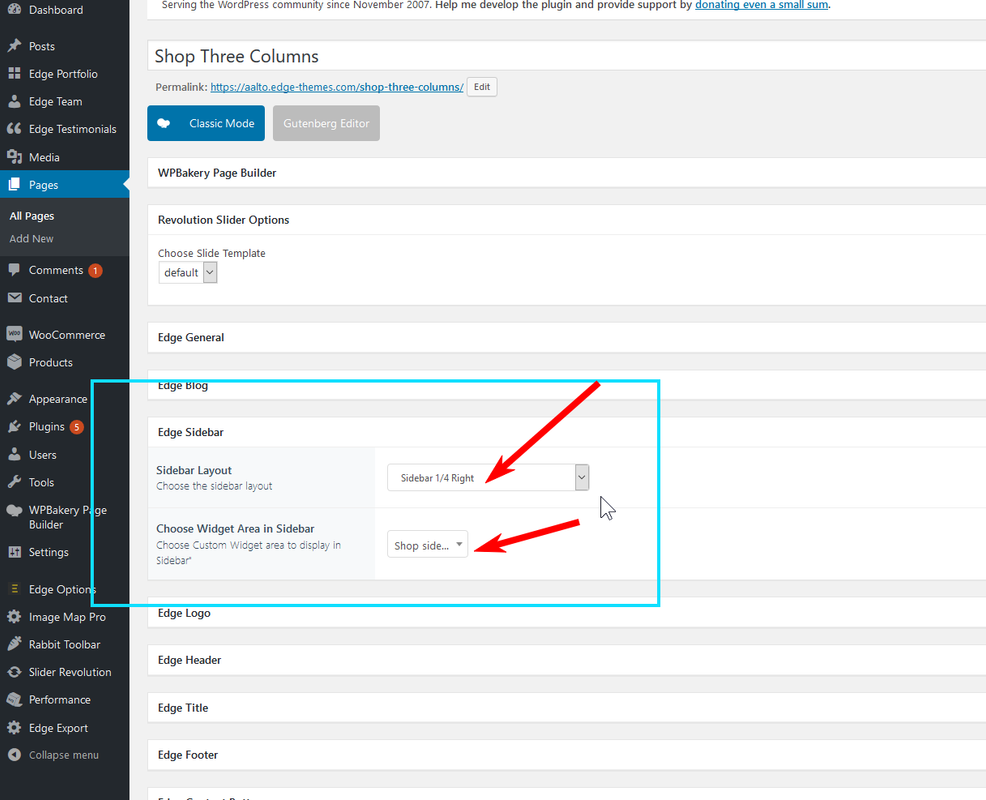Click the Settings sliders icon
986x800 pixels.
pos(14,552)
